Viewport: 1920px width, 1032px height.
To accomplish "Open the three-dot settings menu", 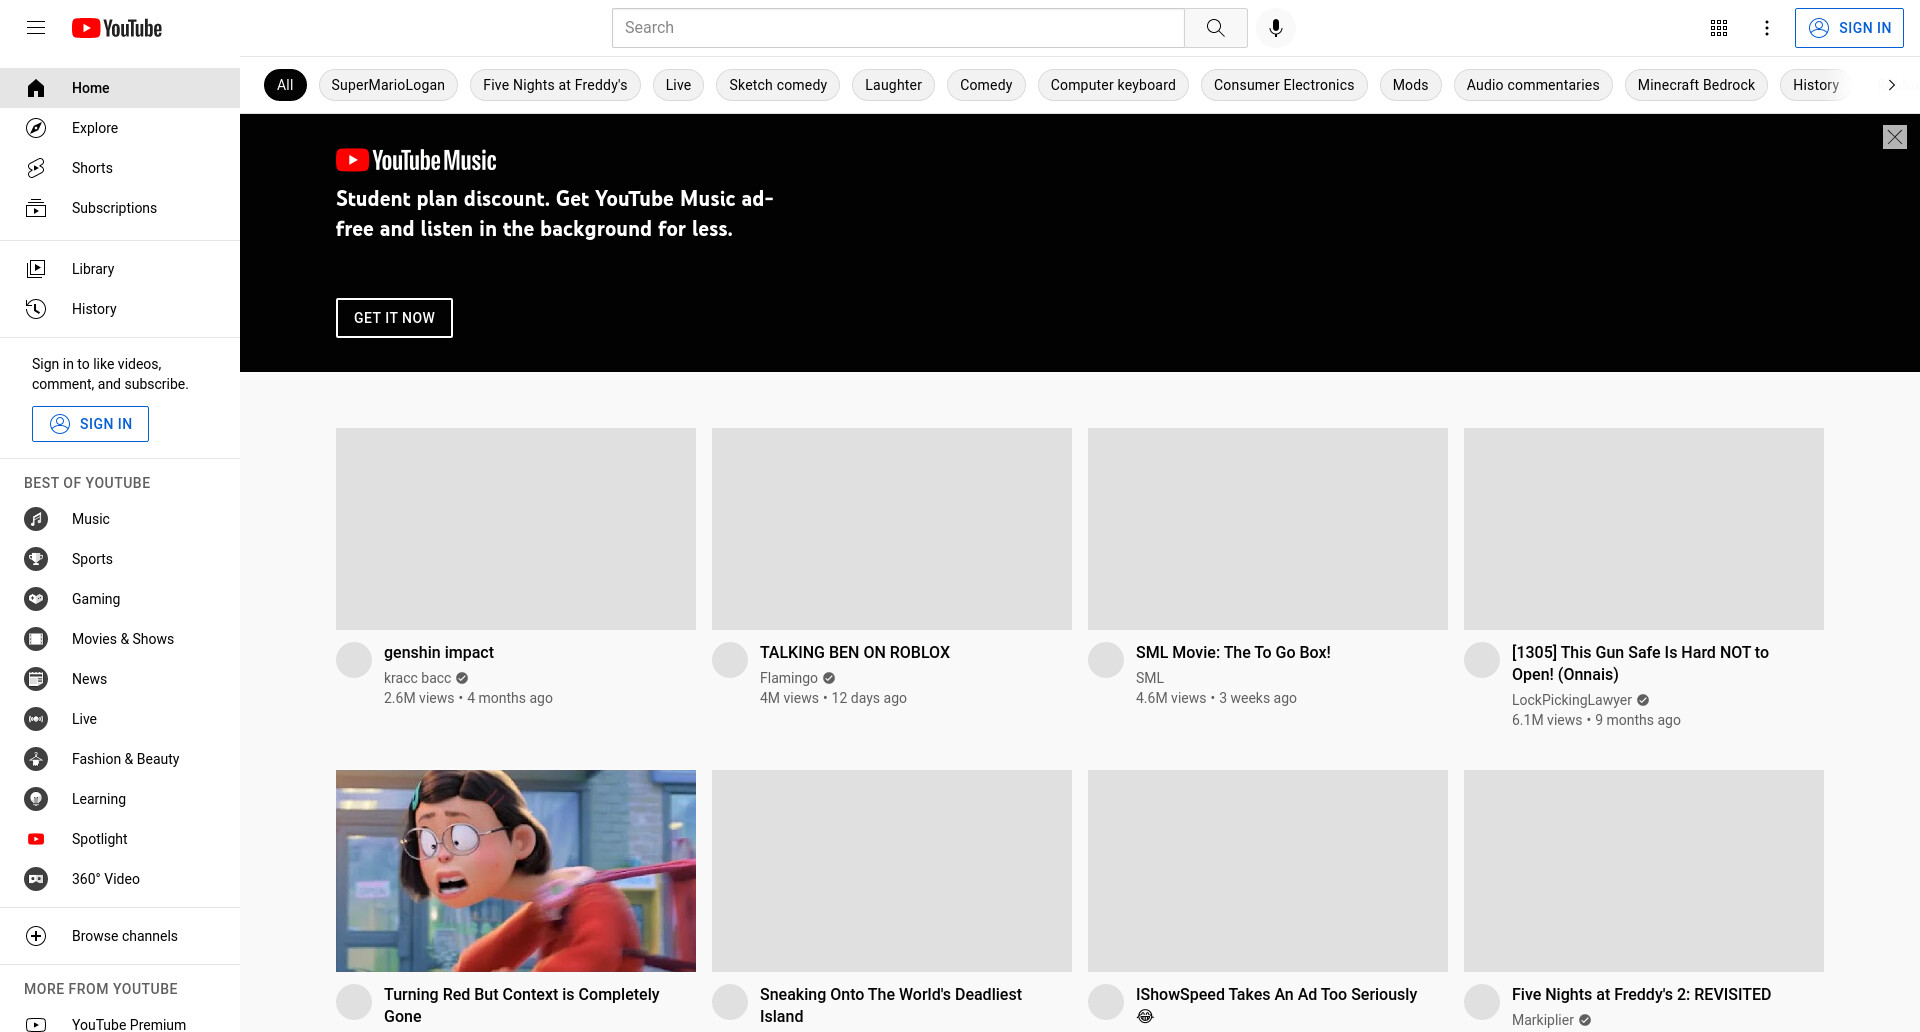I will pos(1767,28).
